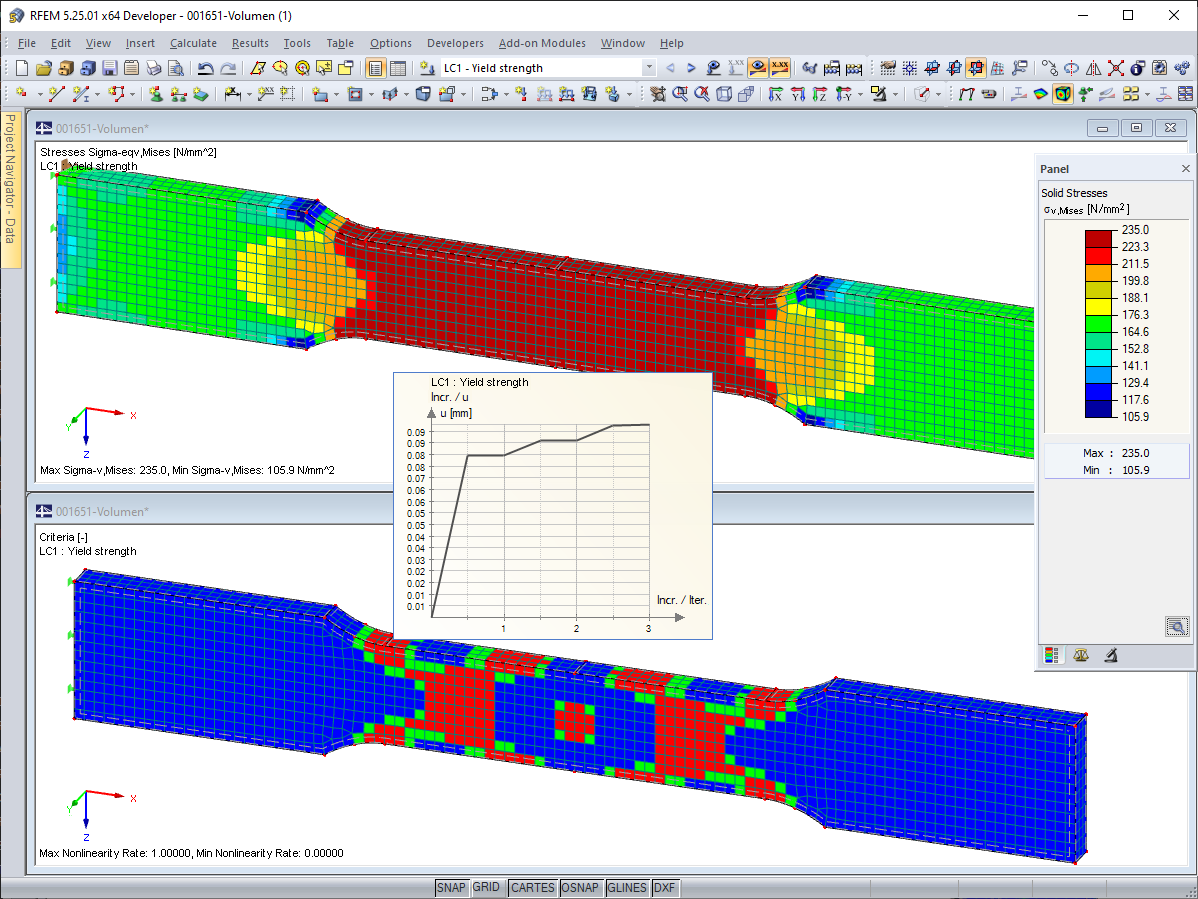Open the Results menu

(x=250, y=43)
